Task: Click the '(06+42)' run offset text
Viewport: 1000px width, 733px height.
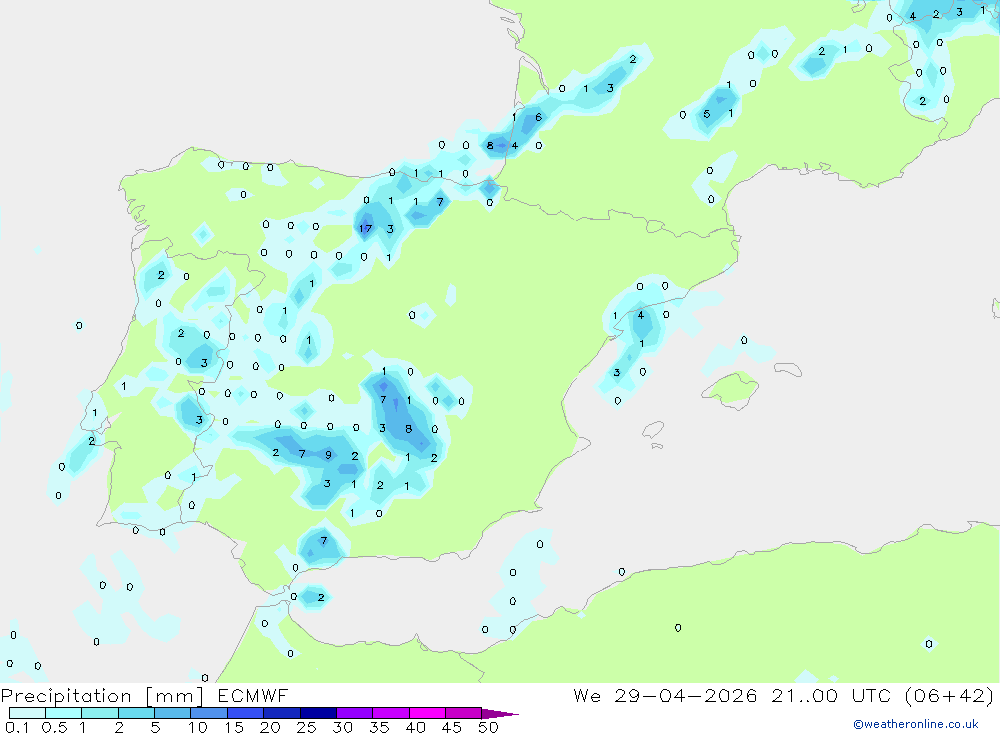Action: click(950, 696)
